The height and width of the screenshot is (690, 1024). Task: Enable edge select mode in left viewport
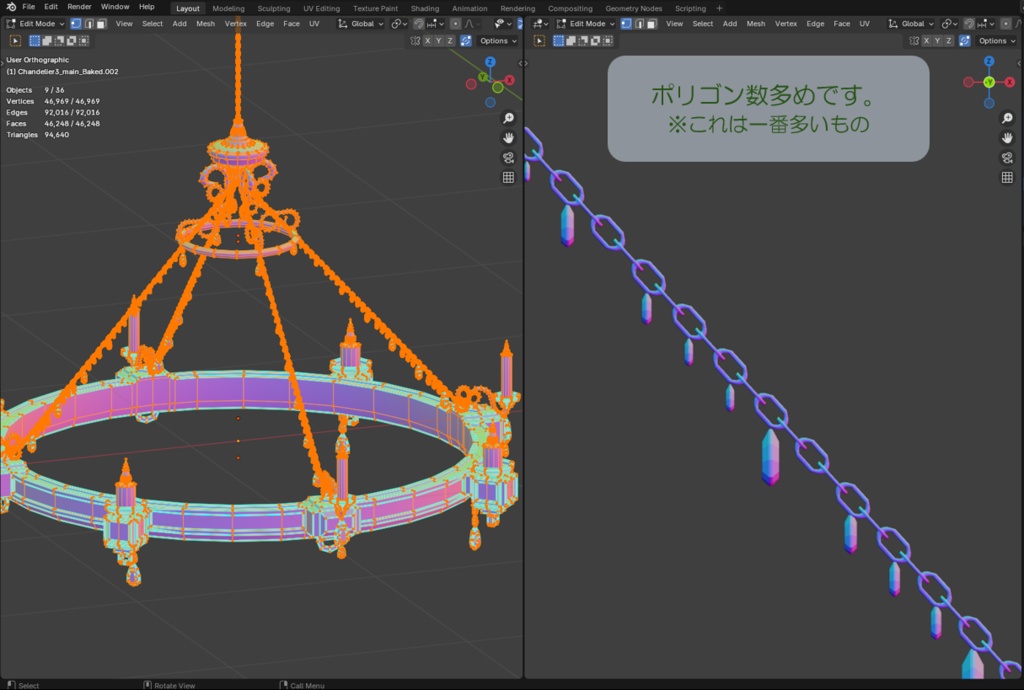click(89, 24)
